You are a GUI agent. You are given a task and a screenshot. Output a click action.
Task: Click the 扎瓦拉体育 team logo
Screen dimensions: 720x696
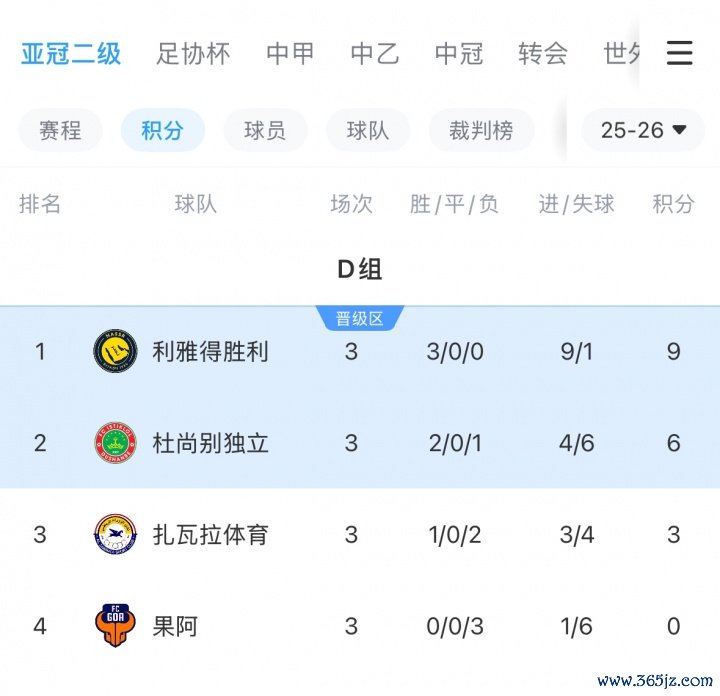click(x=115, y=534)
